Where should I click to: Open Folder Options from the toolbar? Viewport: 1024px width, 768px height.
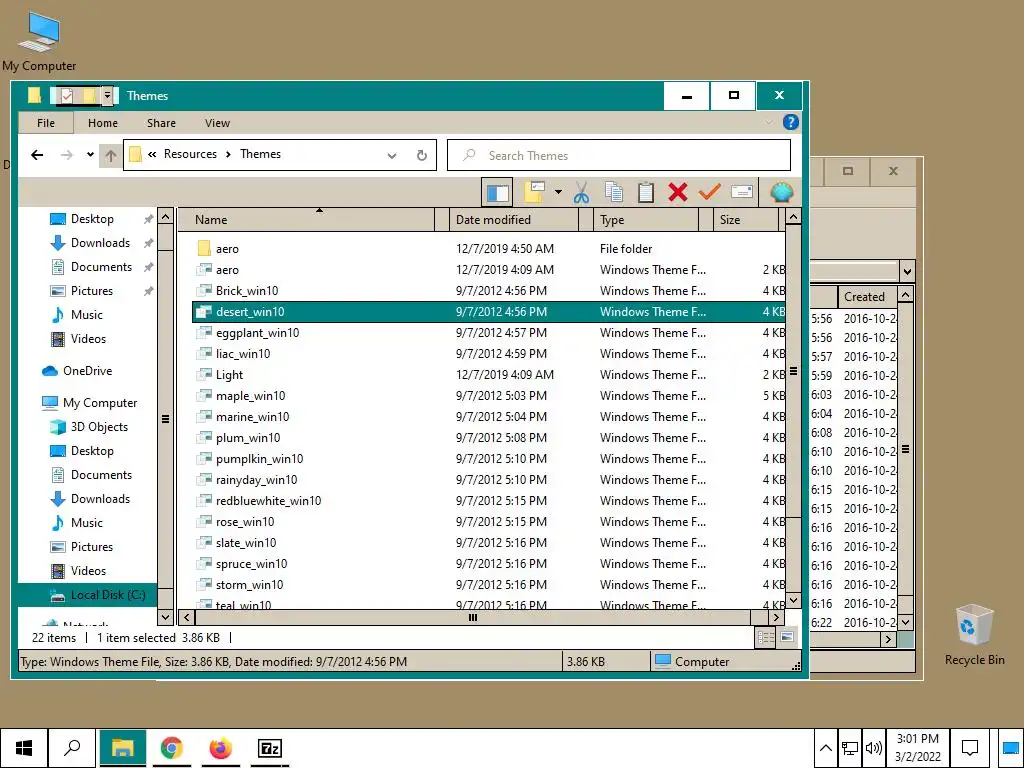(x=535, y=192)
